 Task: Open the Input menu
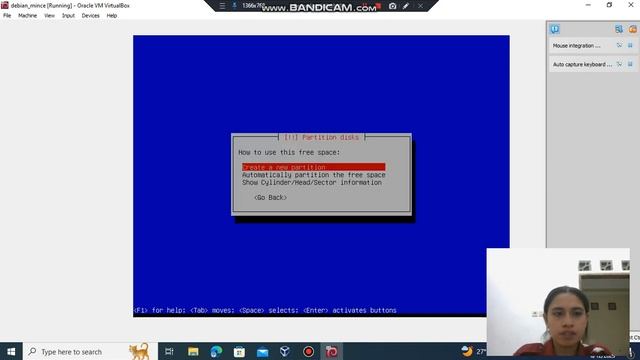[68, 16]
